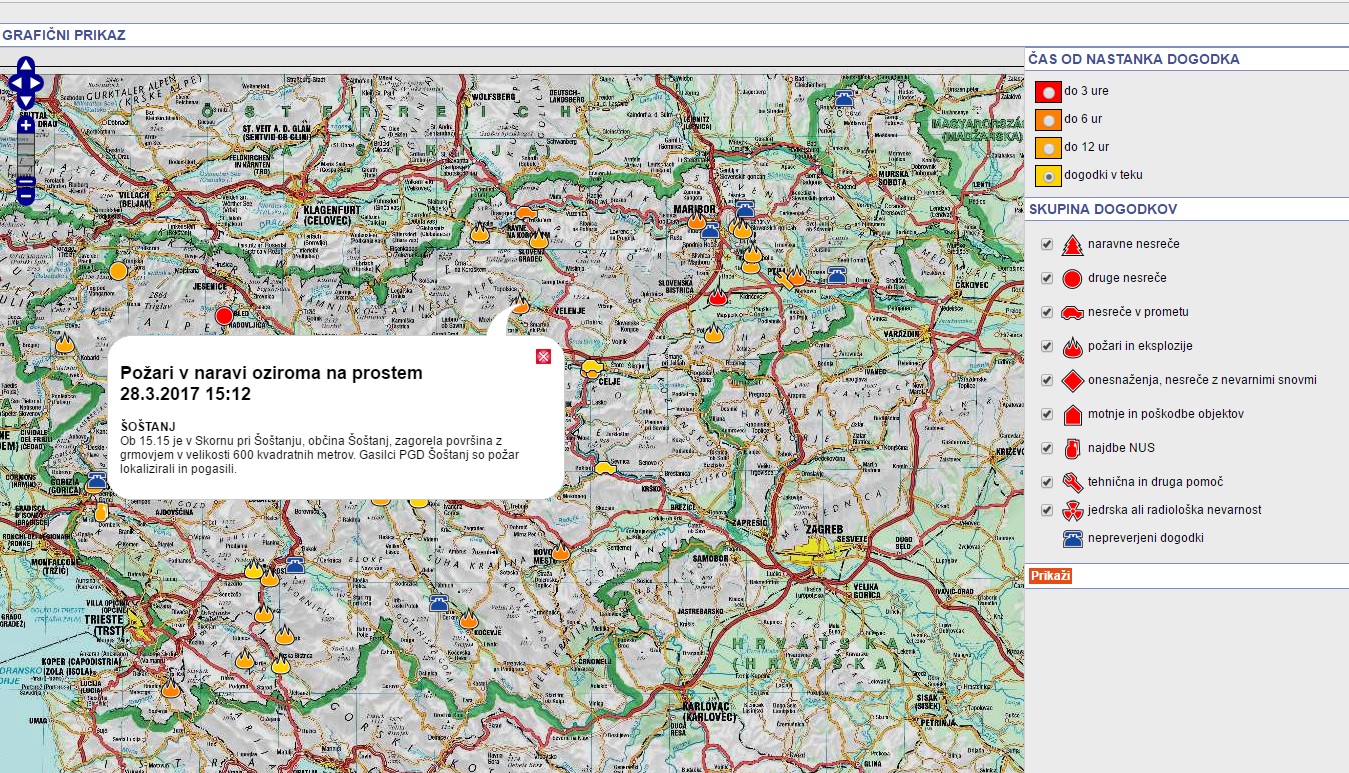This screenshot has height=773, width=1349.
Task: Uncheck the 'druge nesreče' checkbox
Action: [1047, 278]
